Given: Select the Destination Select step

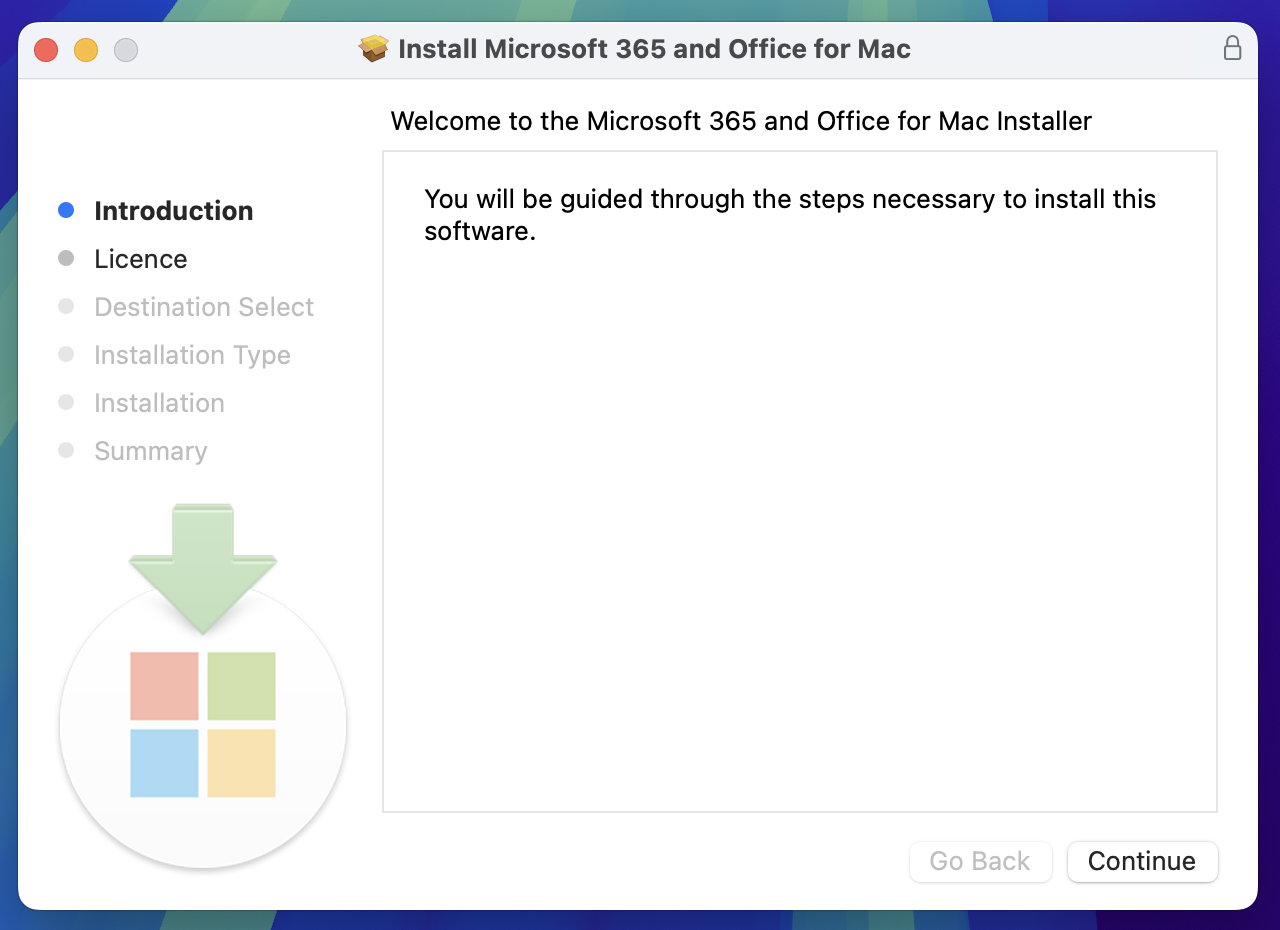Looking at the screenshot, I should (x=204, y=307).
